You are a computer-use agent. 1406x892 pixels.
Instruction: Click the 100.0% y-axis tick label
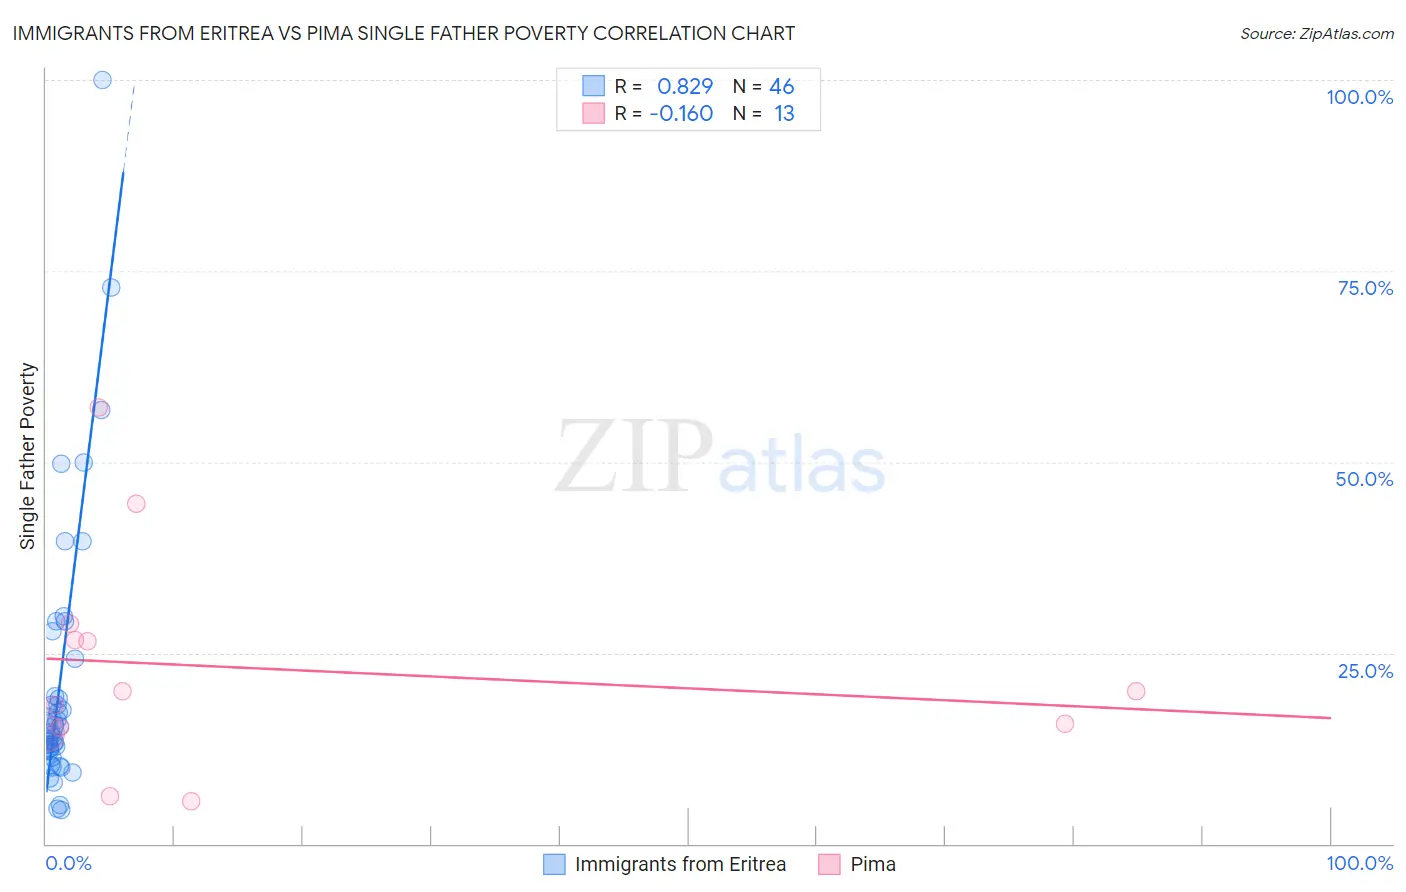(x=1359, y=97)
